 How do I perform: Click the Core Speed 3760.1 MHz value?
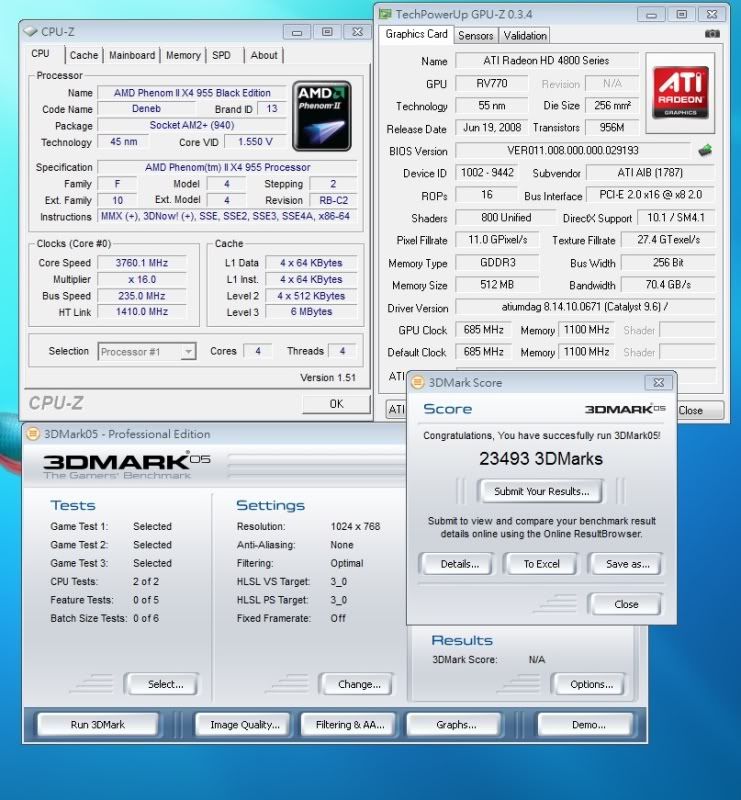[142, 263]
